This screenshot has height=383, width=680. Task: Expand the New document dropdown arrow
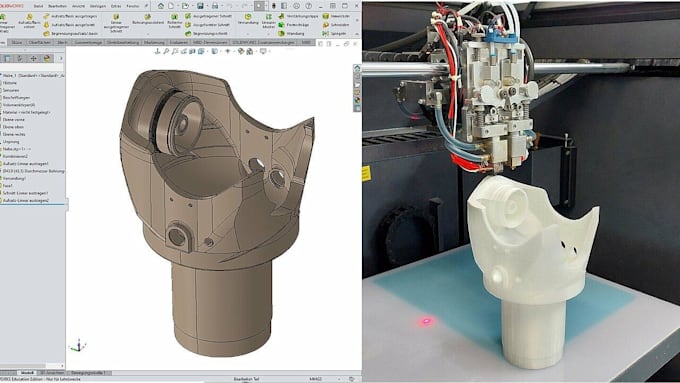(x=177, y=6)
